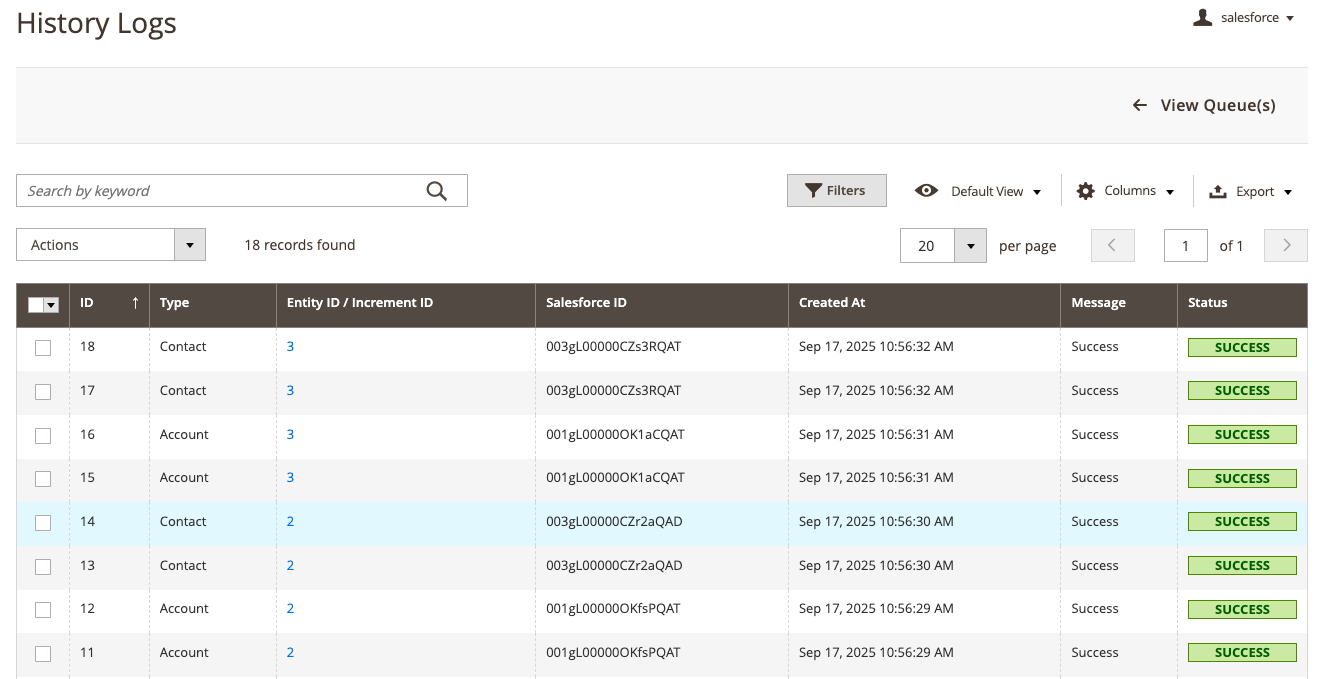Expand the Columns dropdown

[x=1170, y=191]
